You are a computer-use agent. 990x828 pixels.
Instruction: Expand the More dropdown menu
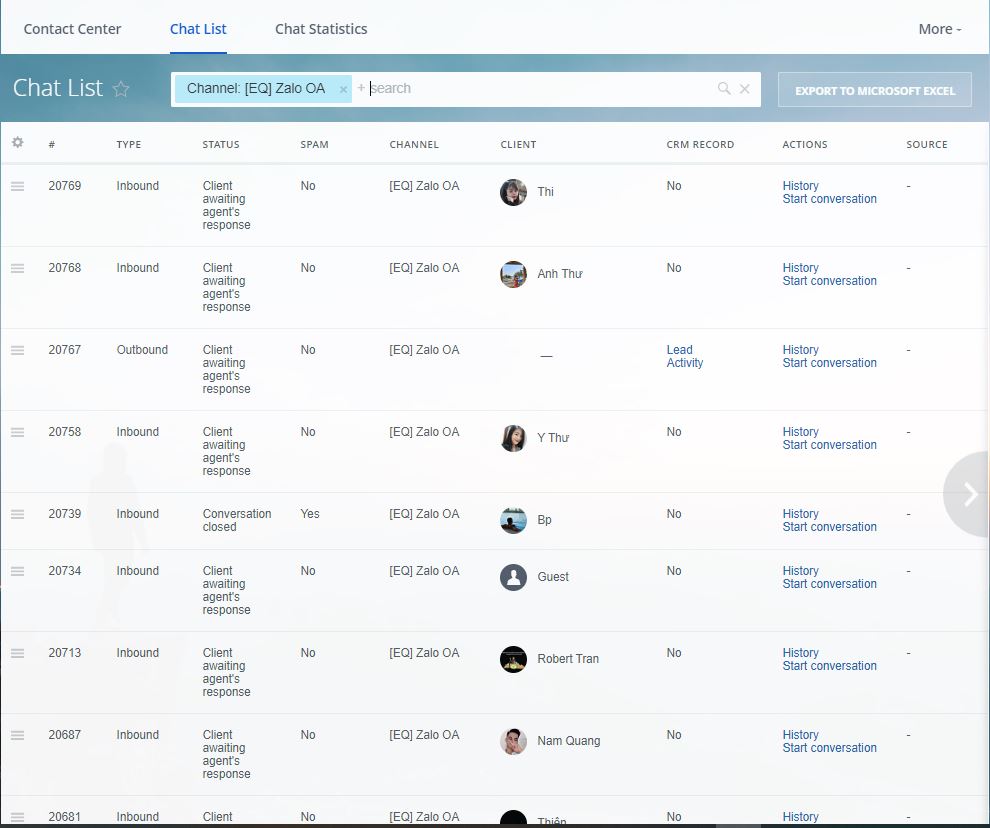coord(939,29)
